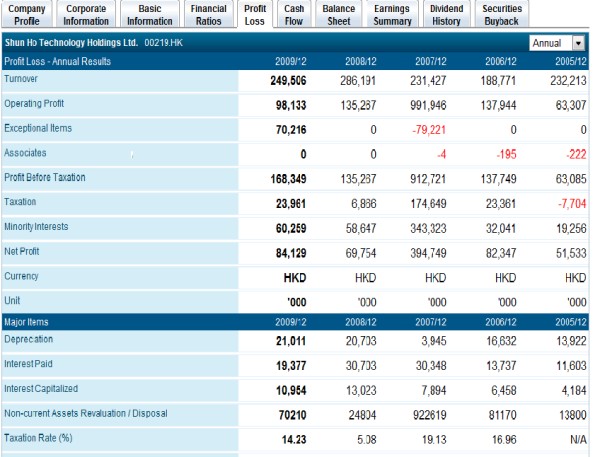
Task: Go to the Cash Flow tab
Action: pyautogui.click(x=294, y=15)
